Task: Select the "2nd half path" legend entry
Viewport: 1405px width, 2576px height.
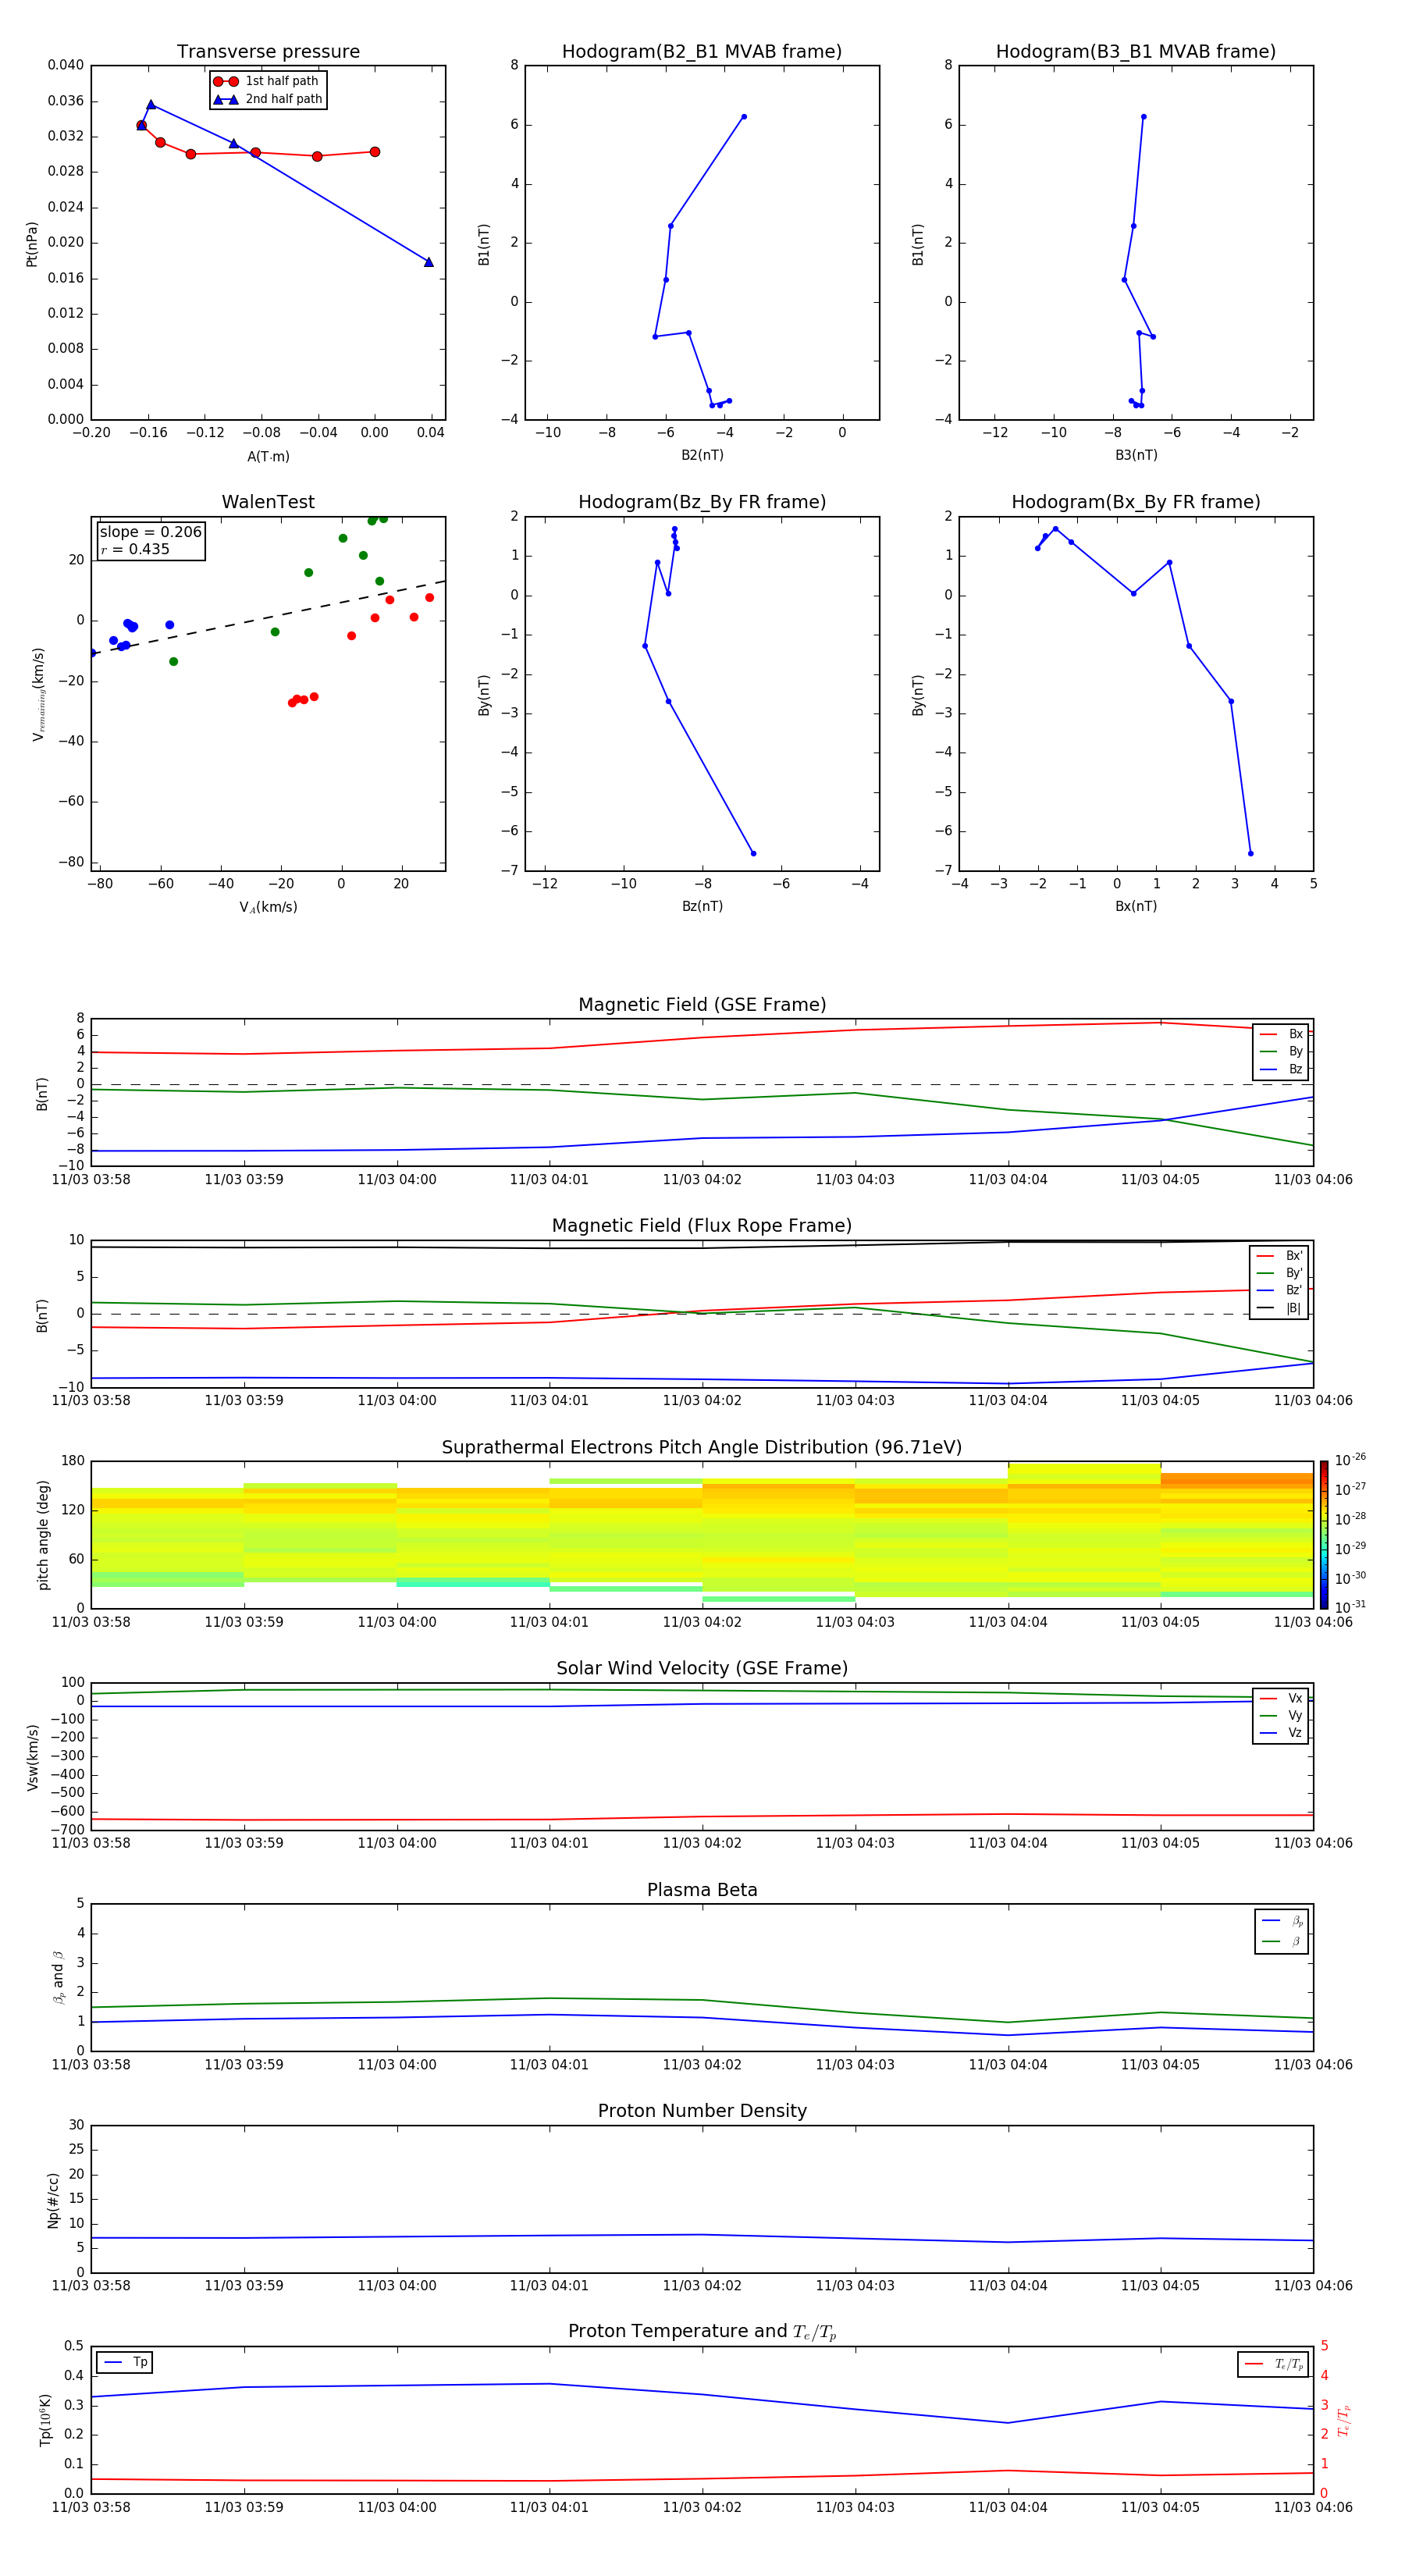Action: (x=267, y=99)
